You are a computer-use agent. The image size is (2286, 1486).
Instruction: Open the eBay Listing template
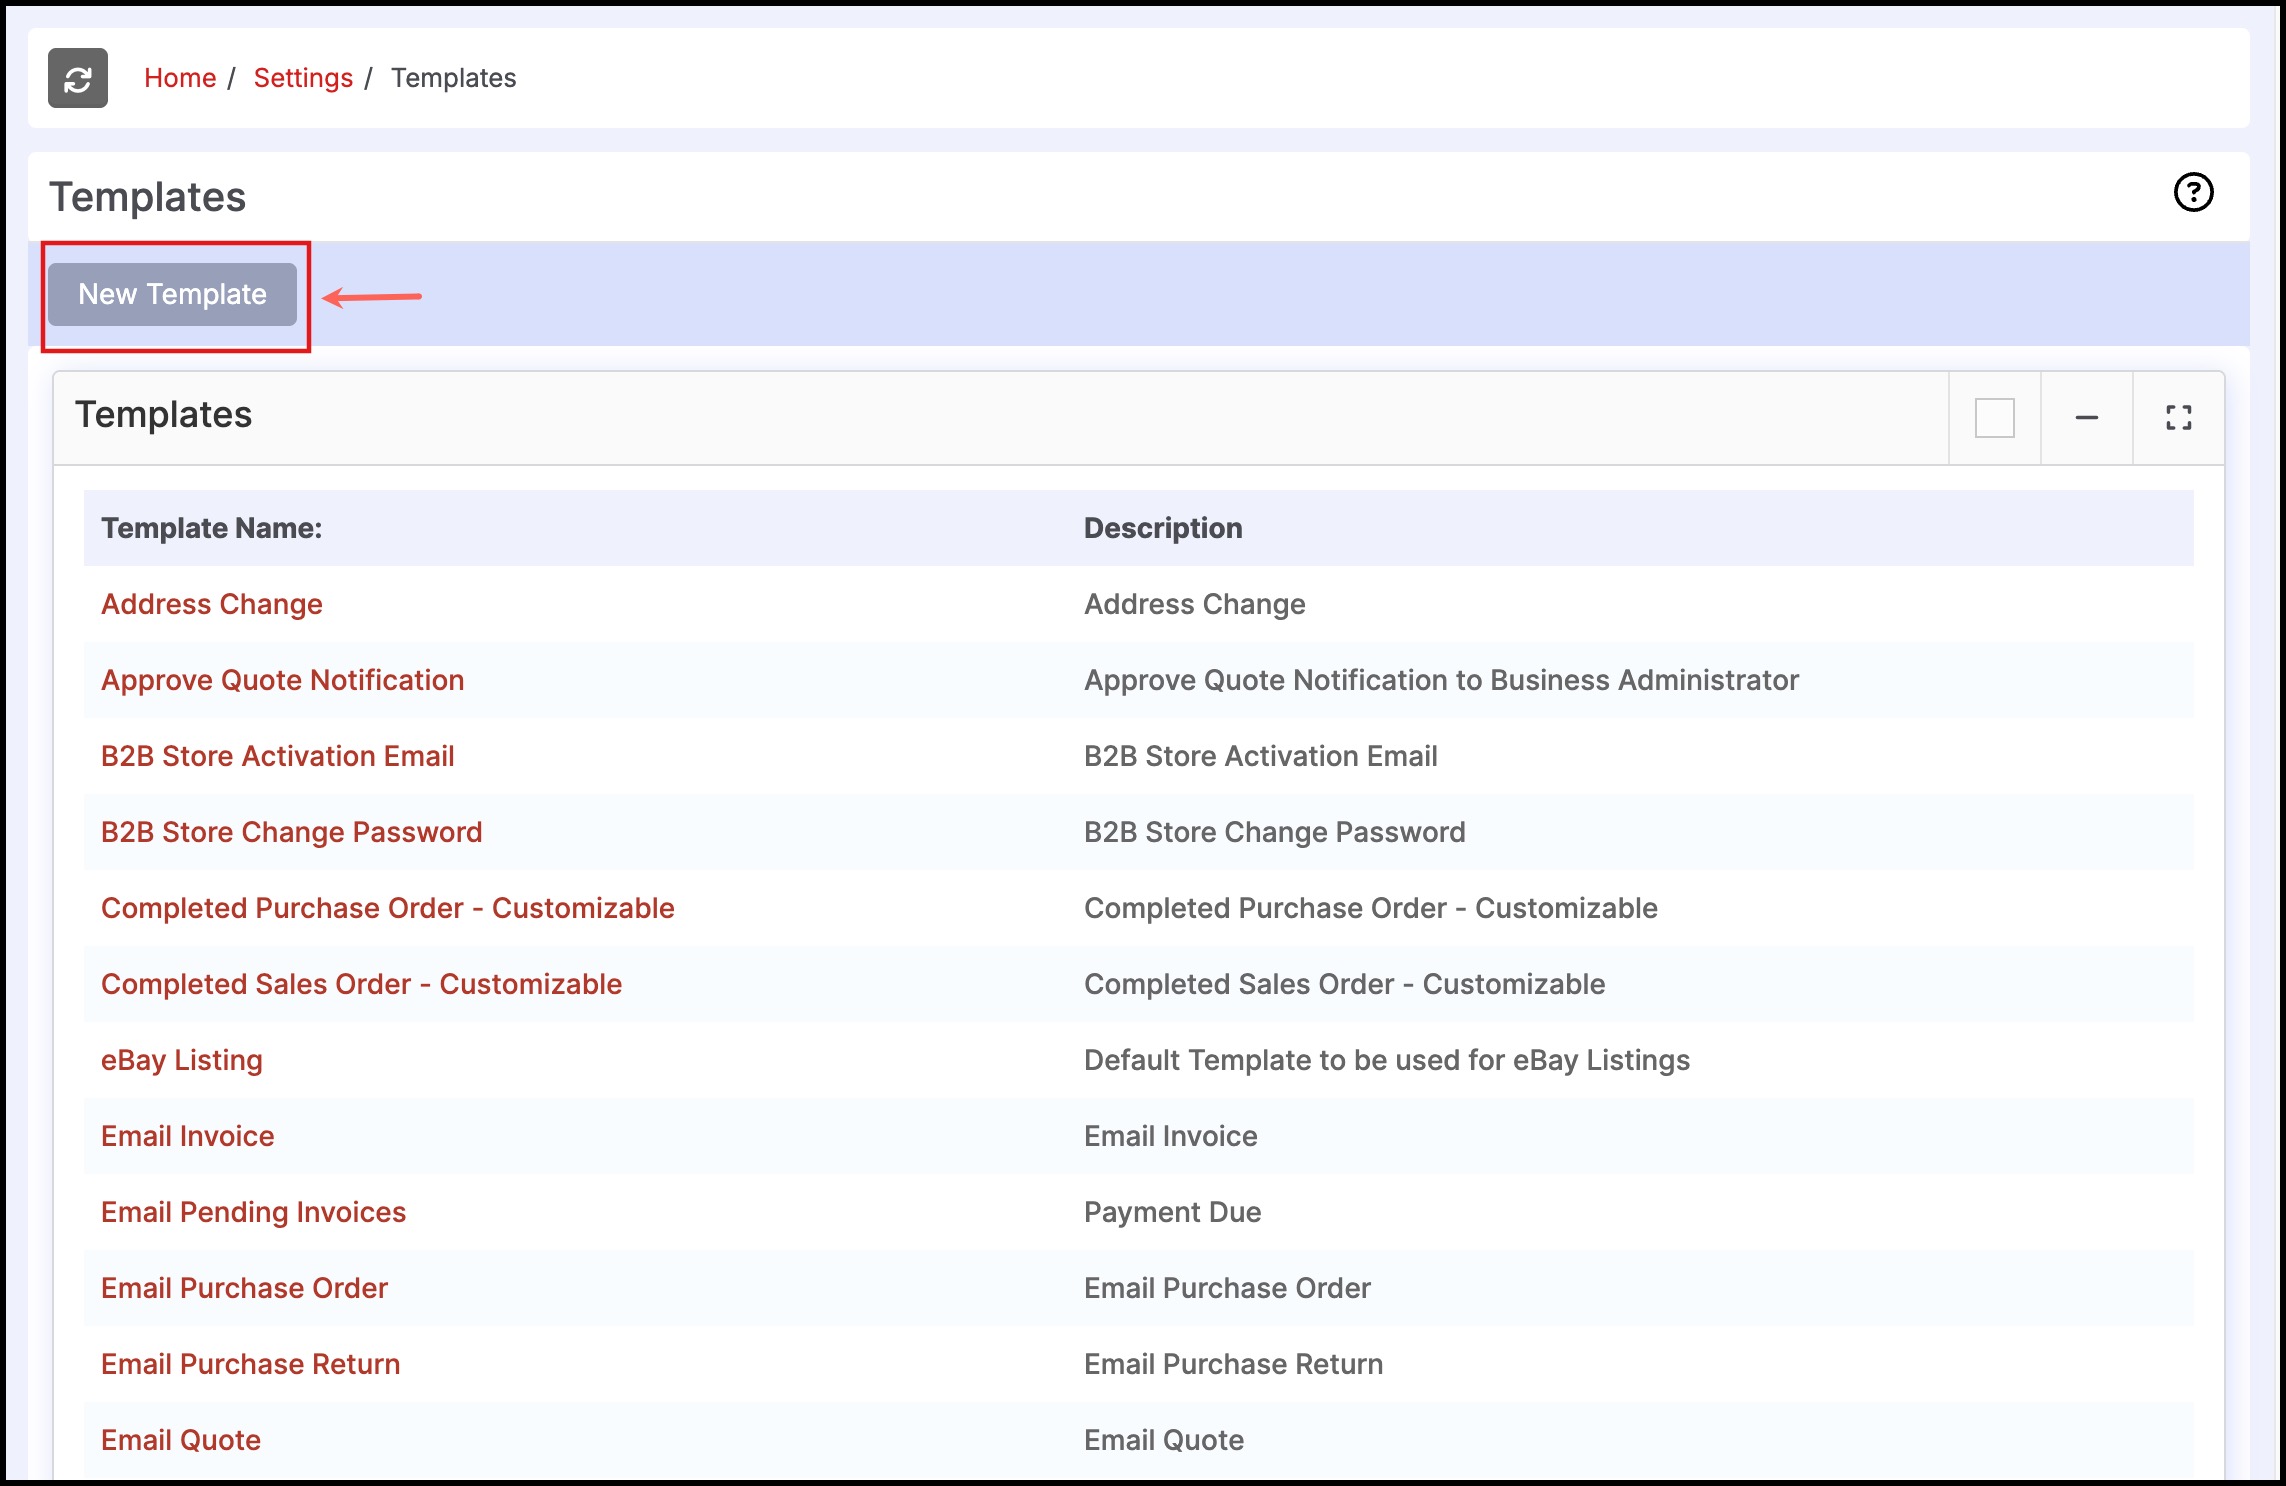(182, 1060)
